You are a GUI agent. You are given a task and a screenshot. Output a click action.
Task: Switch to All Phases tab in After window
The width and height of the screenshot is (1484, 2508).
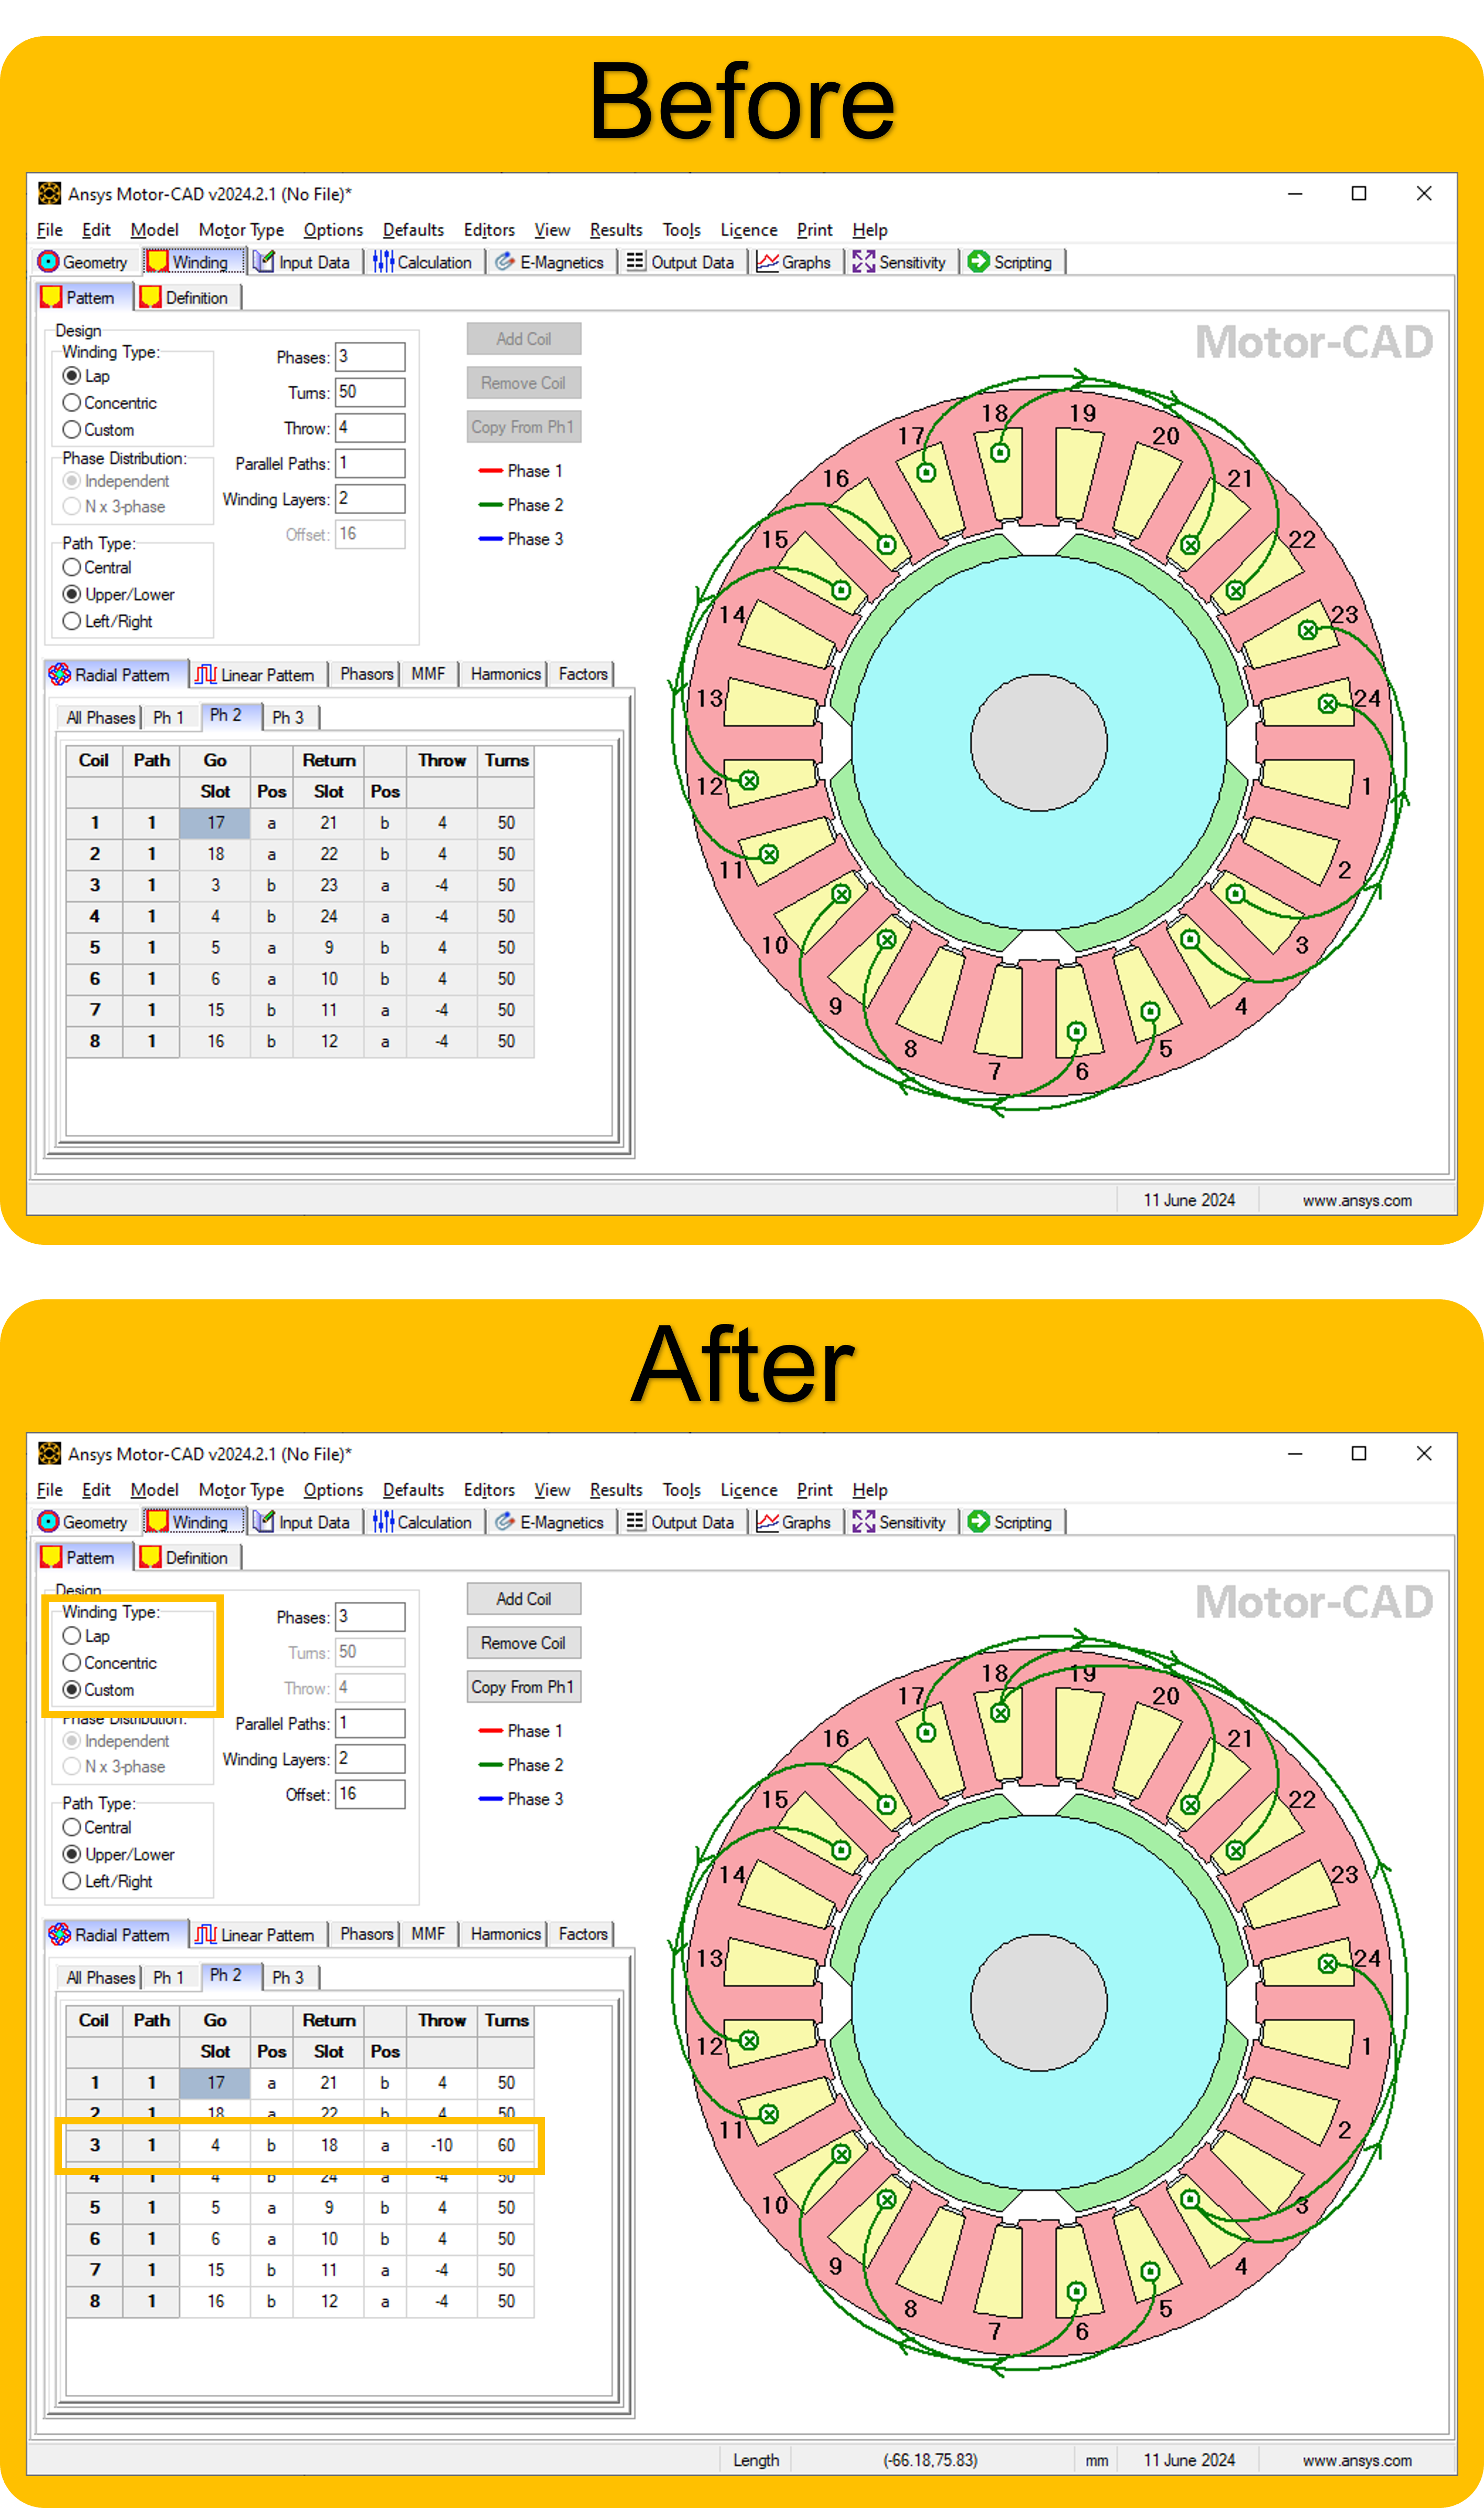[x=100, y=1977]
